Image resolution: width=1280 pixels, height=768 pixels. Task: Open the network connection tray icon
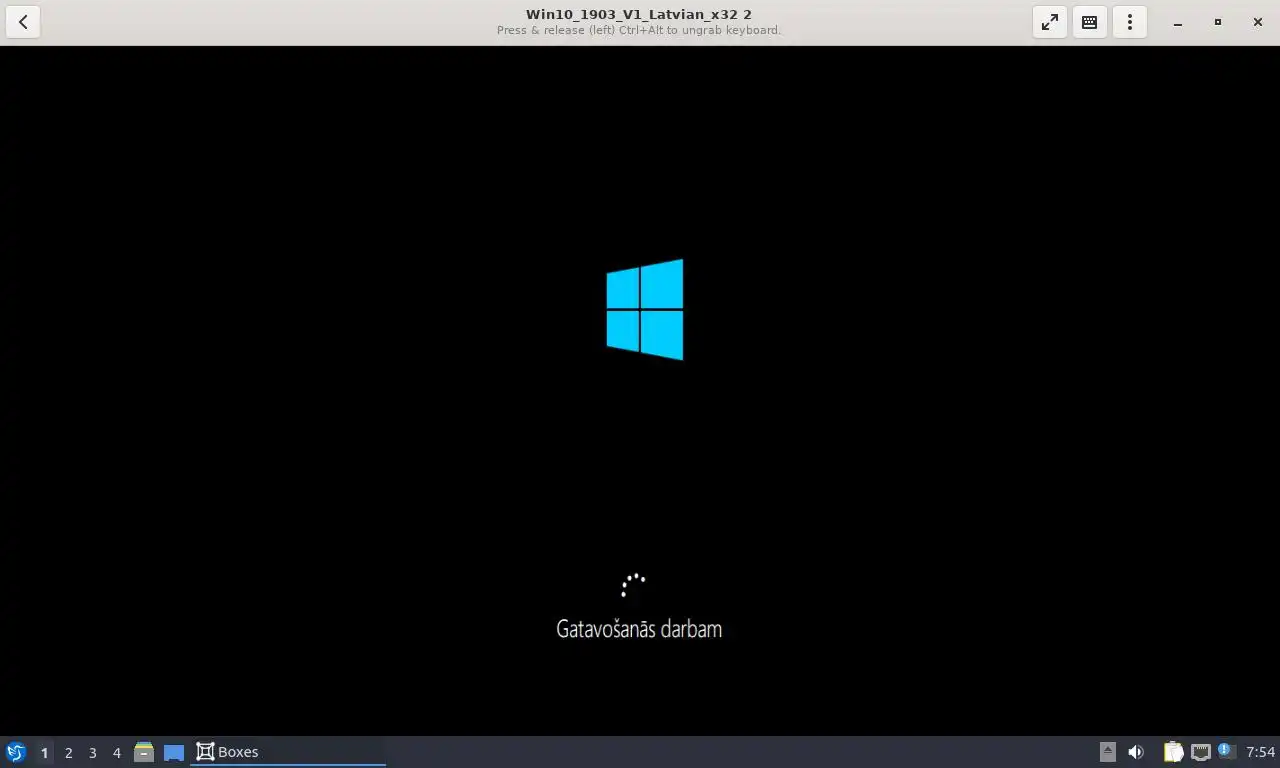1200,752
